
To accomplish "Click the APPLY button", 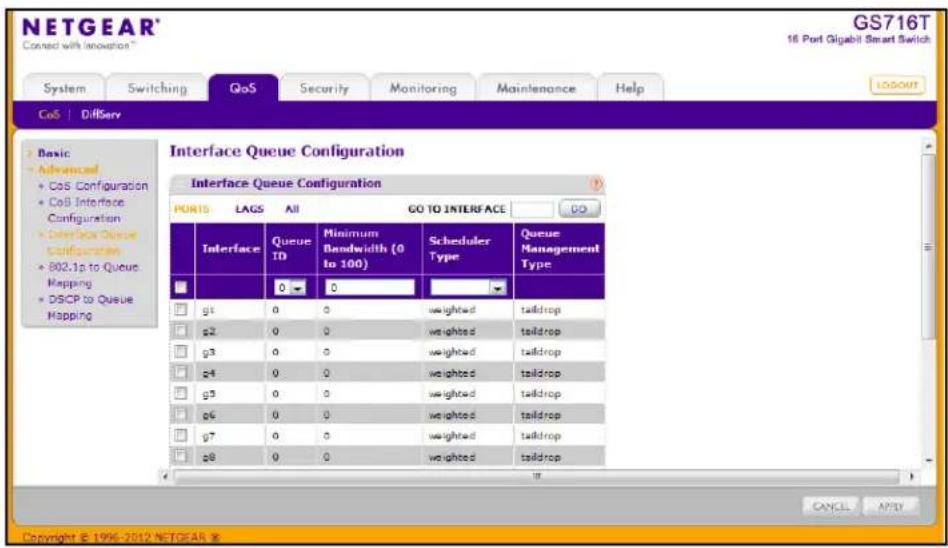I will point(891,506).
